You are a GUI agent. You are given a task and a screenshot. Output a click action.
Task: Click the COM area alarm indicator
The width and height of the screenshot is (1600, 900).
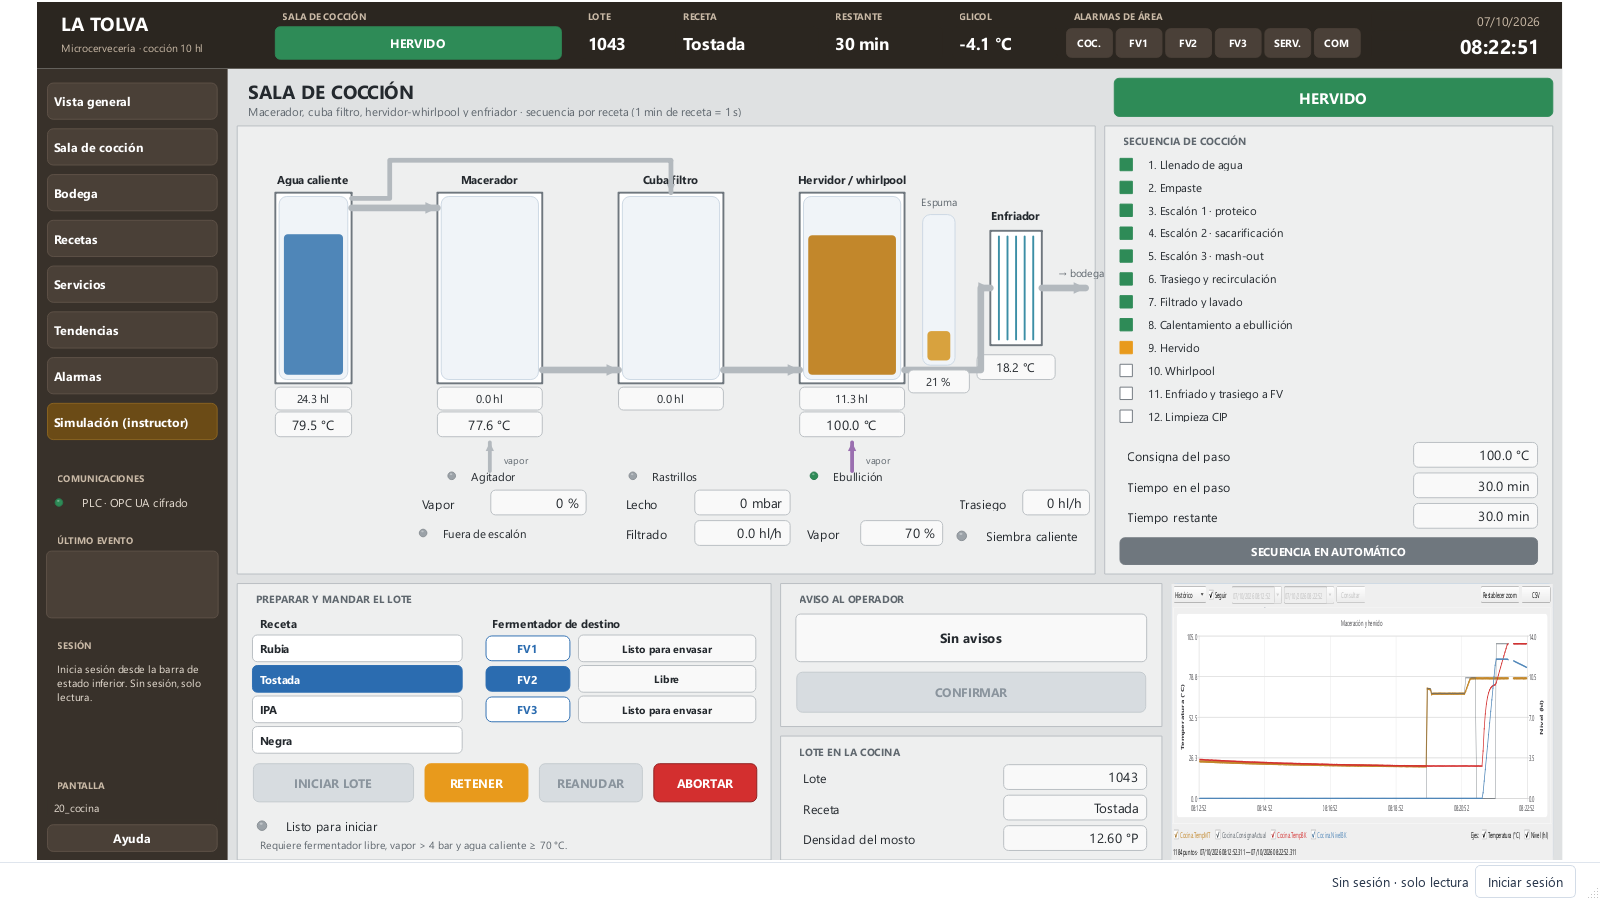(1336, 43)
